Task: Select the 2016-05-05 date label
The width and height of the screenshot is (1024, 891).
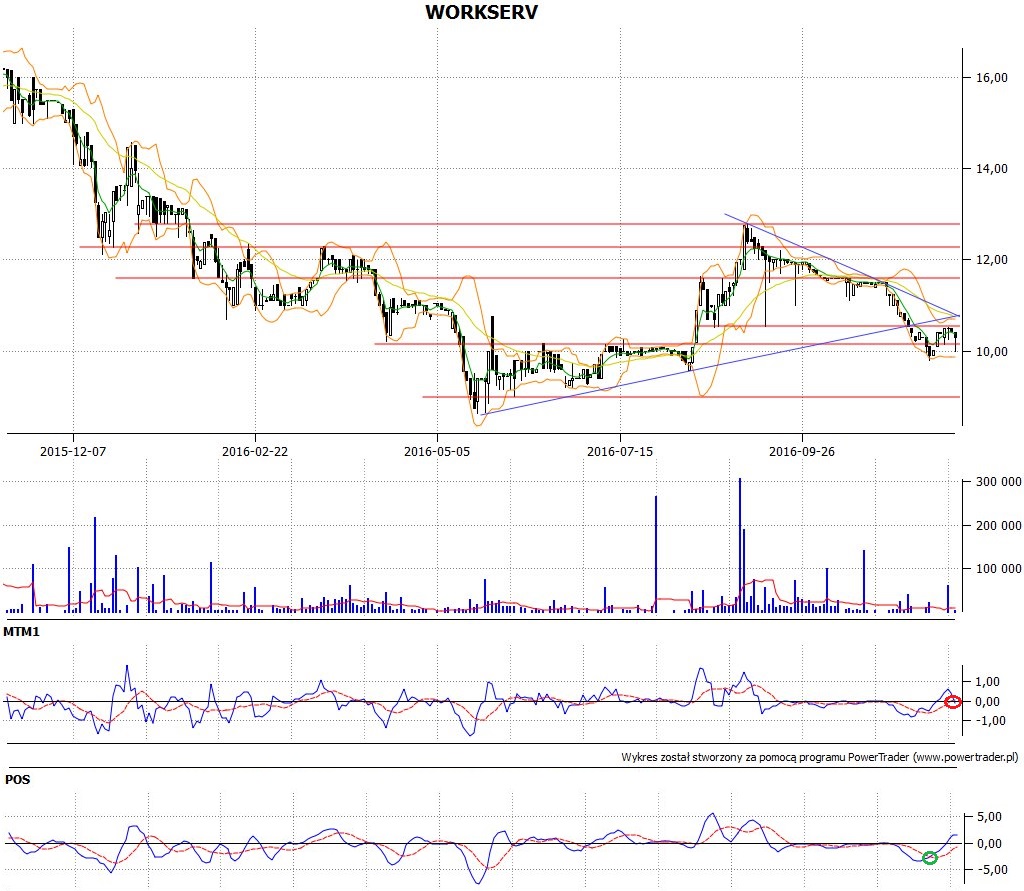Action: point(437,451)
